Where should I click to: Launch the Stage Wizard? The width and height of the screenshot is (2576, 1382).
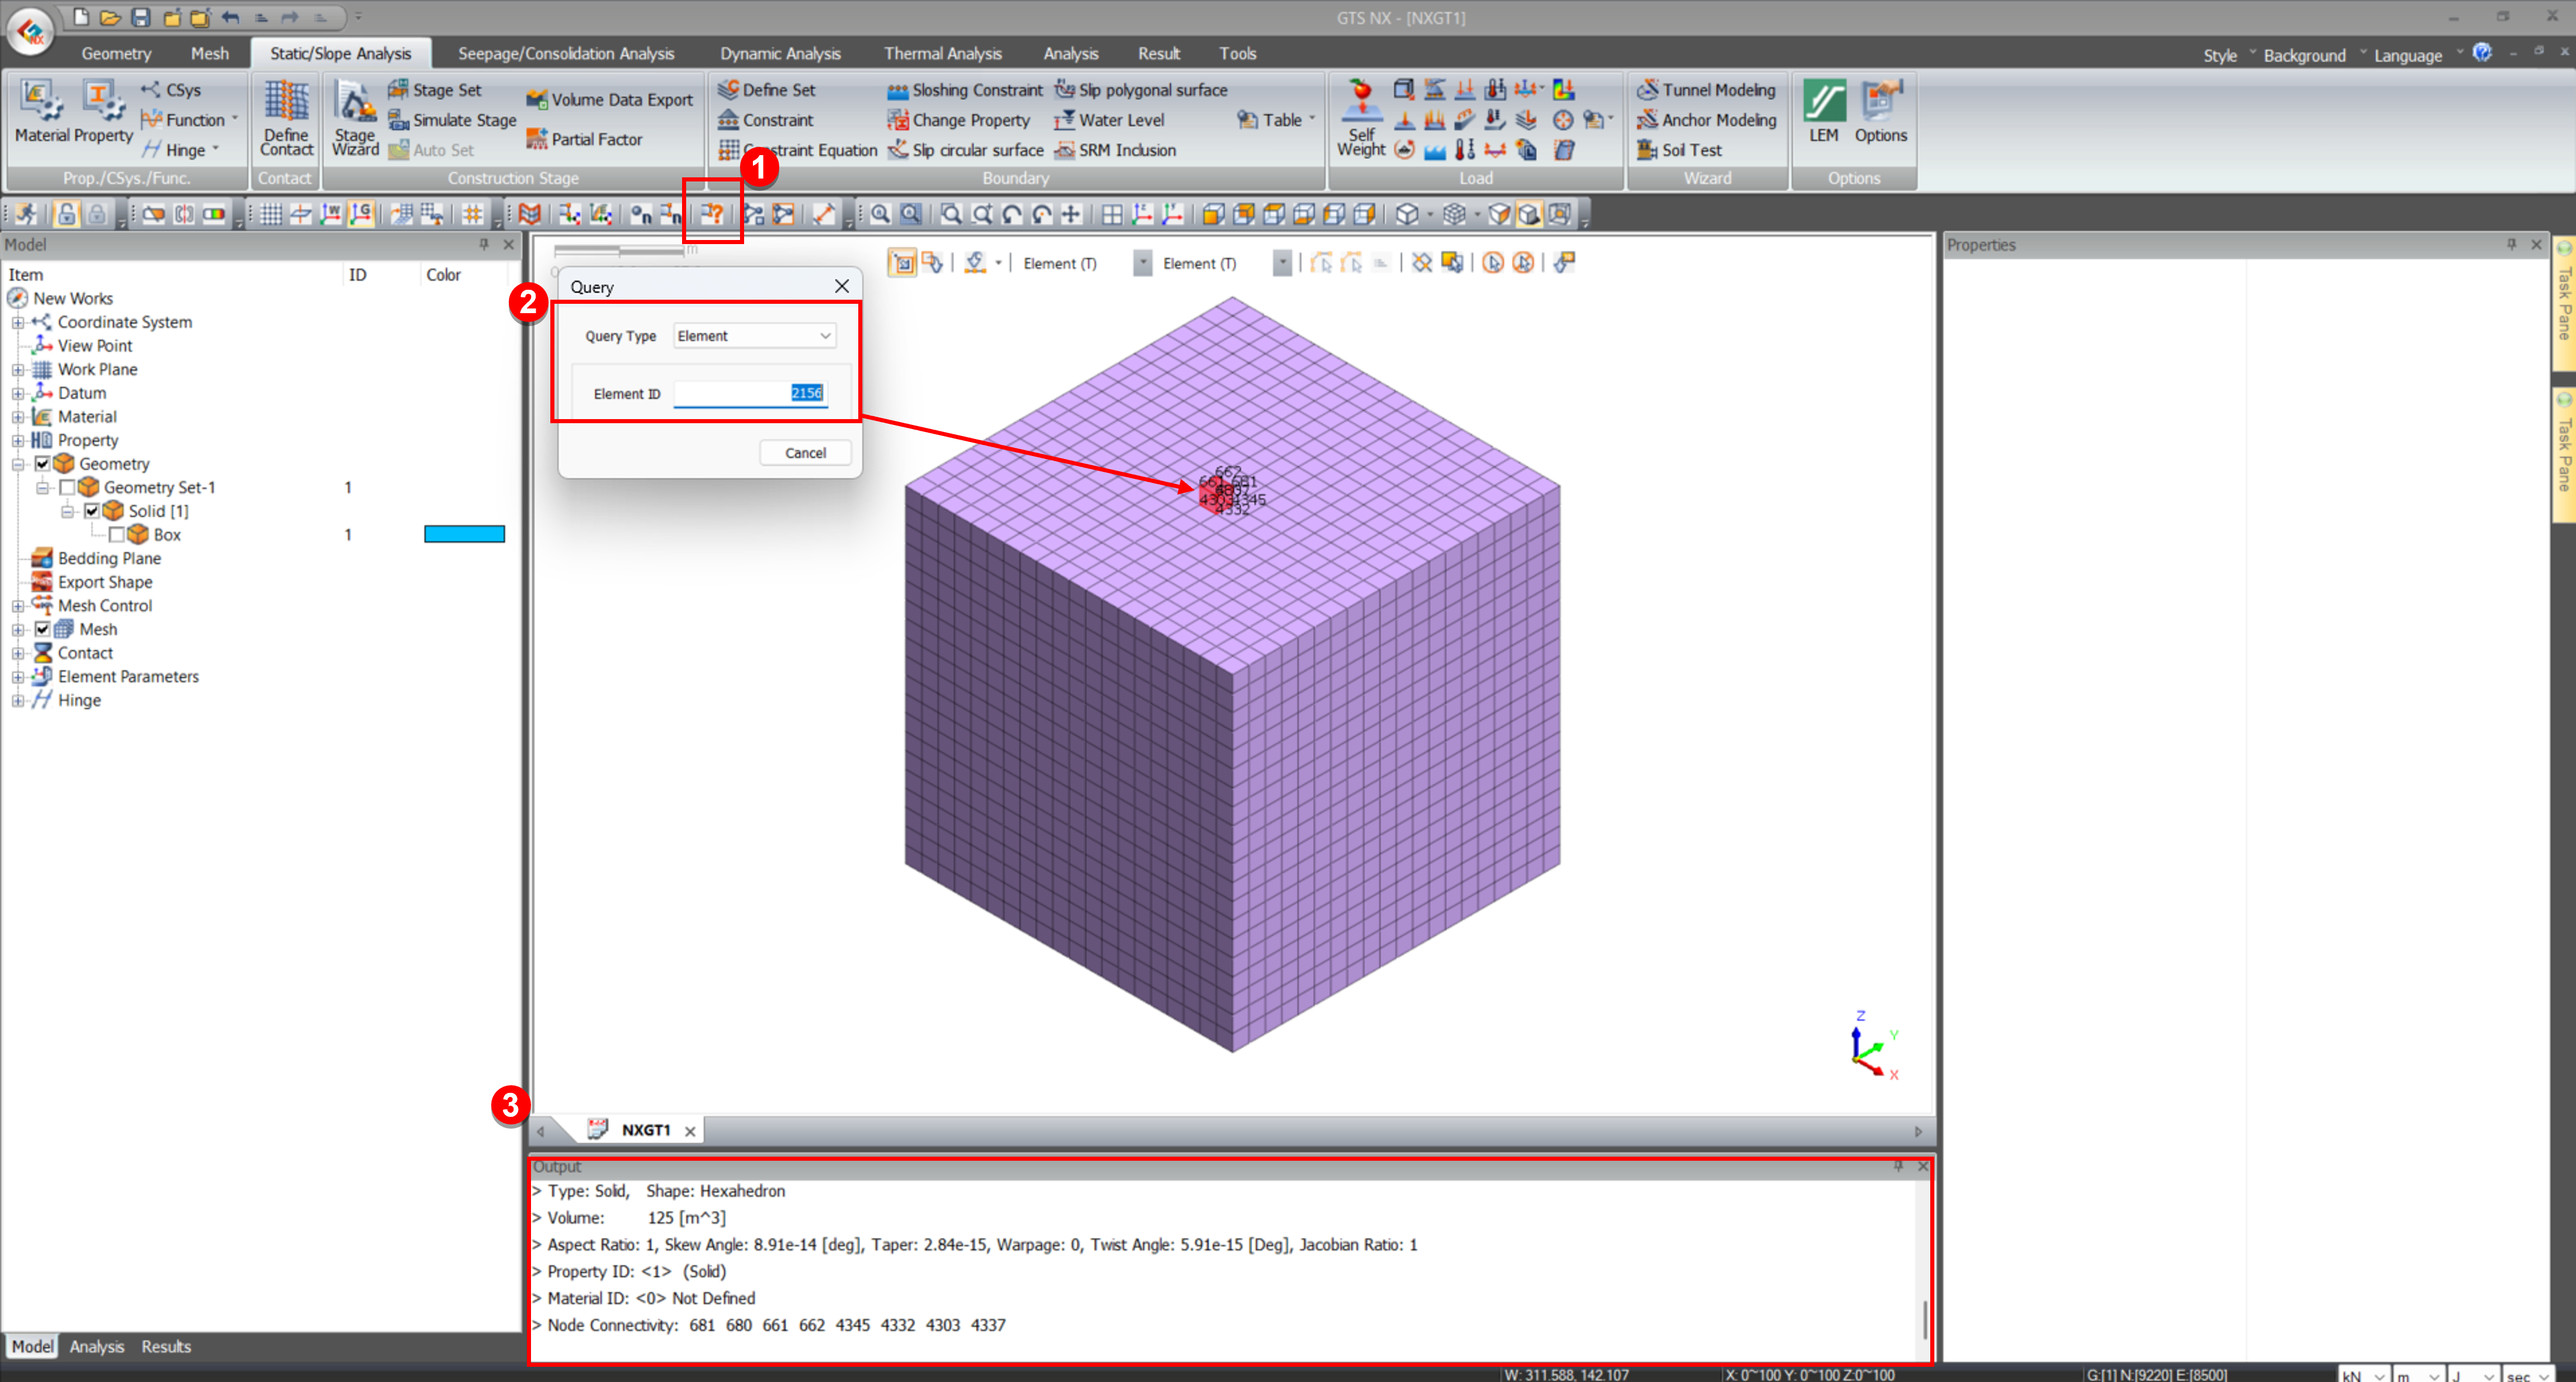click(x=355, y=117)
